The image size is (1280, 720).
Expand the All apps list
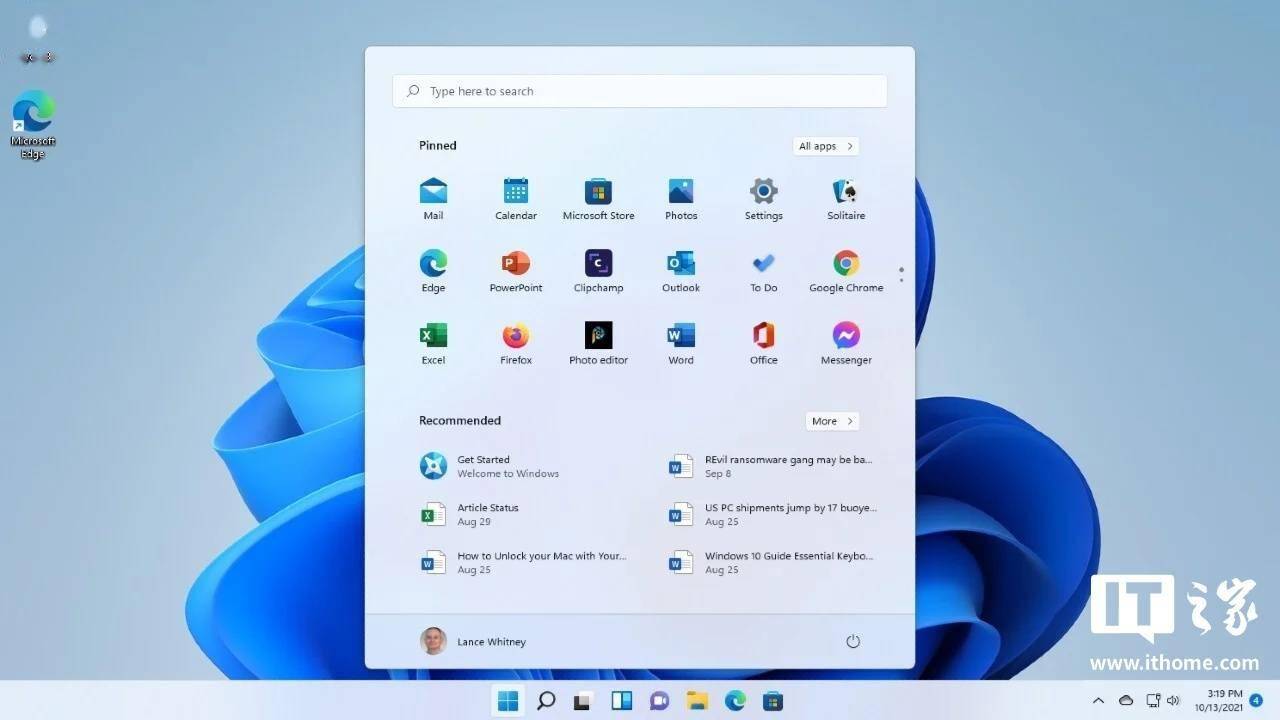[x=824, y=146]
